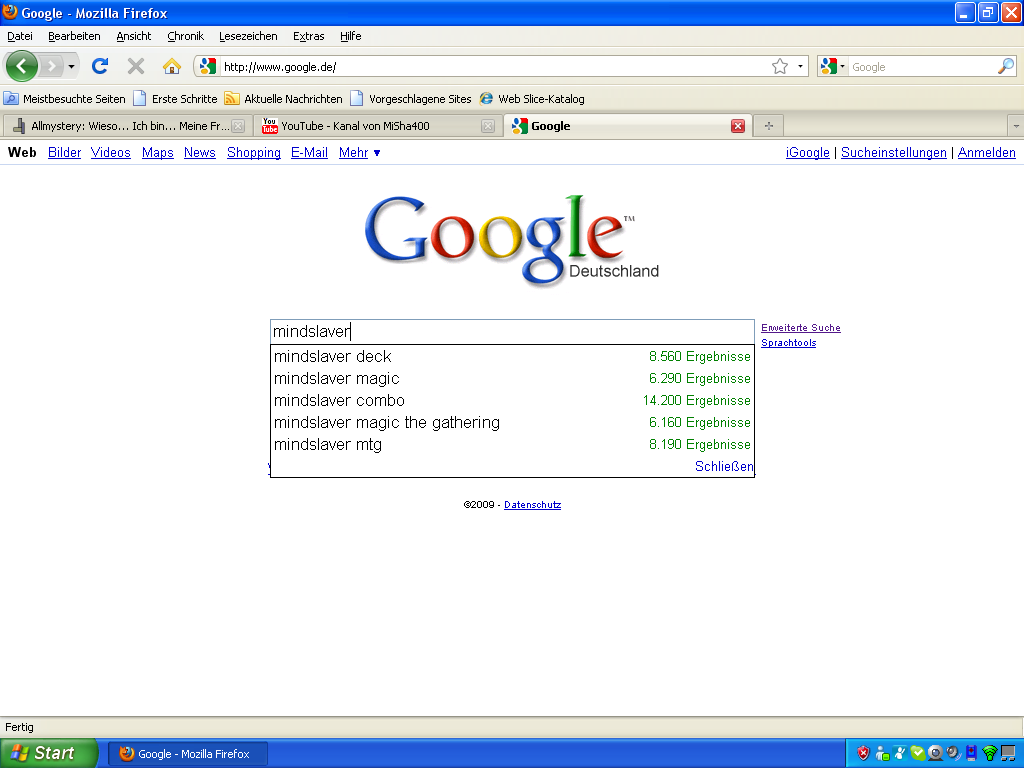Image resolution: width=1024 pixels, height=768 pixels.
Task: Click the Google favicon in the address bar
Action: coord(208,66)
